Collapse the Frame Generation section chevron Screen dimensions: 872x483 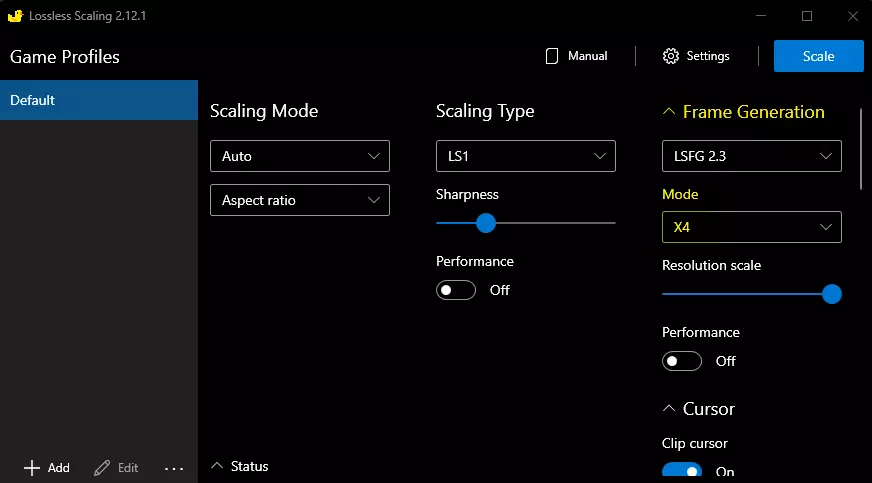tap(669, 112)
